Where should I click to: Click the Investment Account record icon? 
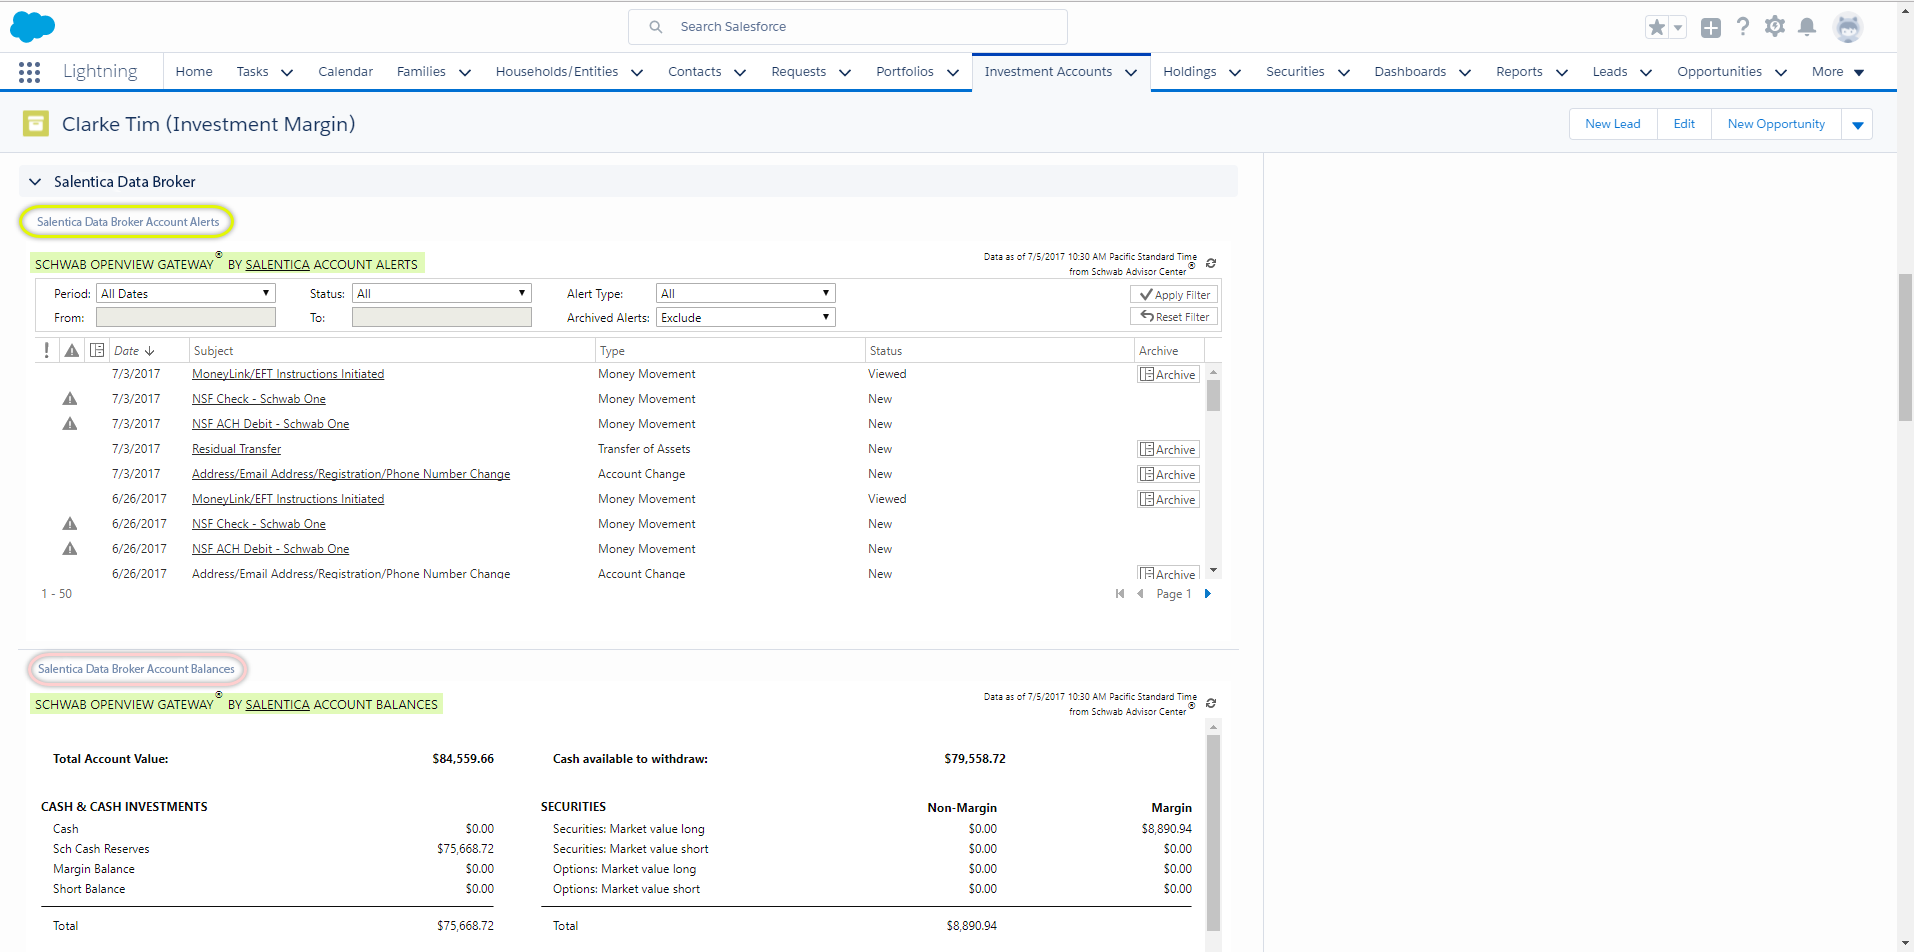pos(36,124)
